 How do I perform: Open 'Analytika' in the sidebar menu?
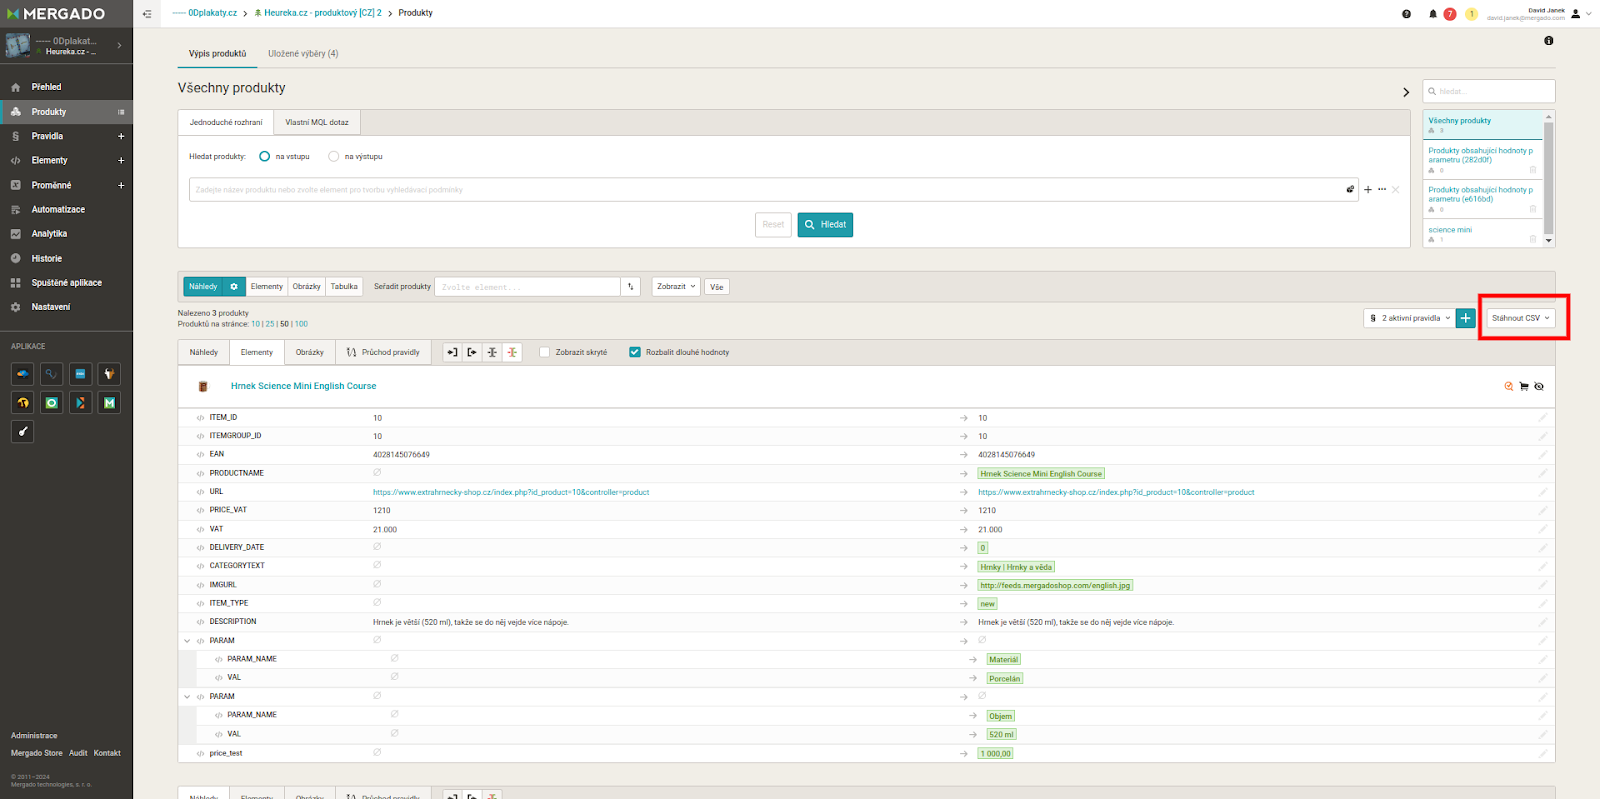click(x=49, y=234)
